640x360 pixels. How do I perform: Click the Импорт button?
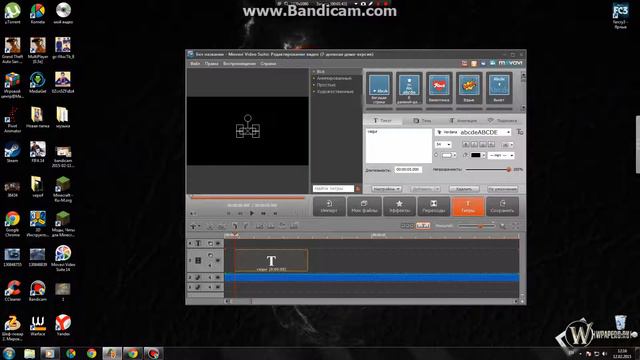(x=329, y=207)
